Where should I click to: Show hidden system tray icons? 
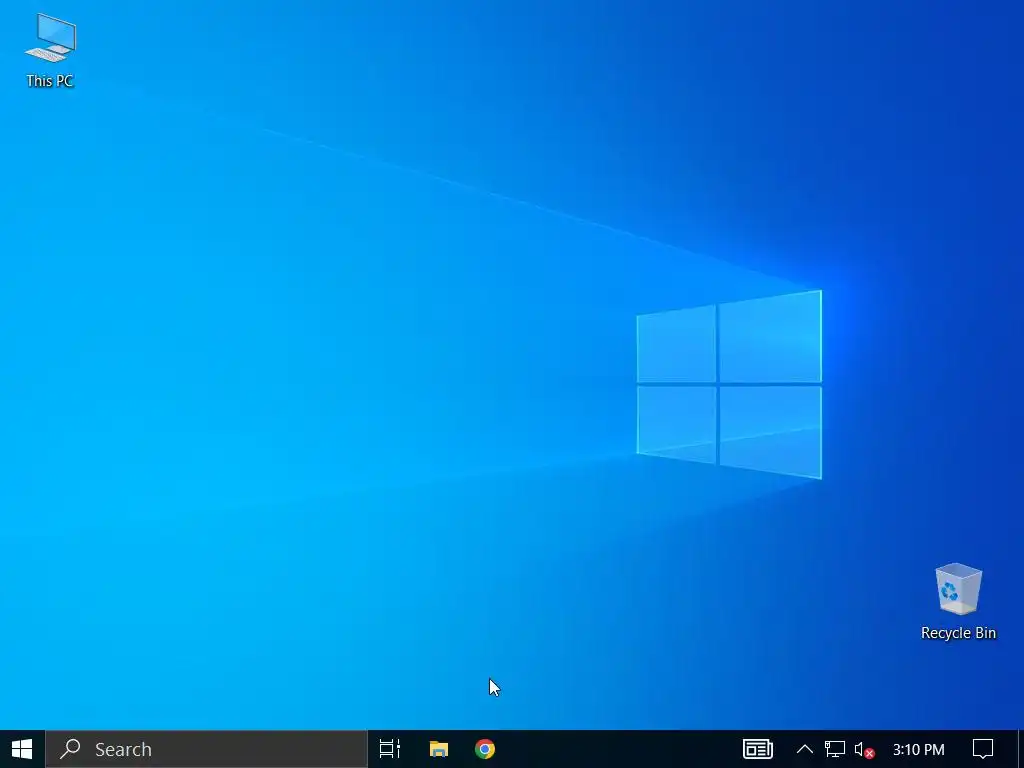(x=805, y=749)
